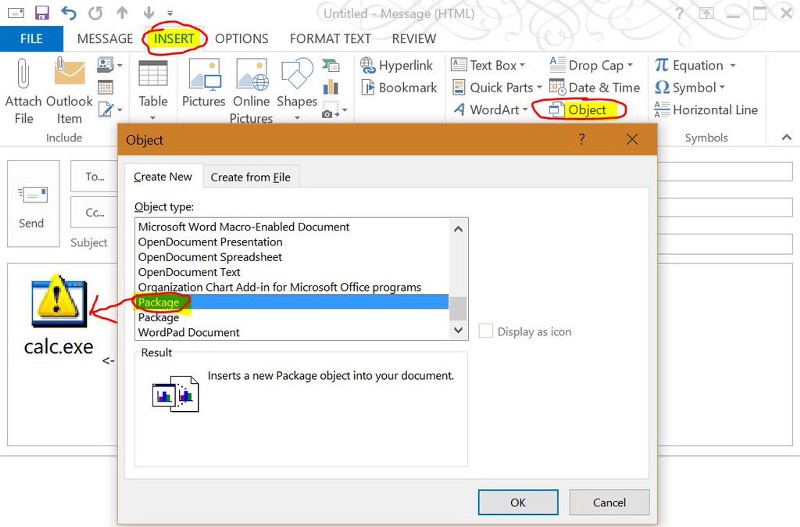This screenshot has height=527, width=800.
Task: Open the Outlook Item insert icon
Action: tap(69, 76)
